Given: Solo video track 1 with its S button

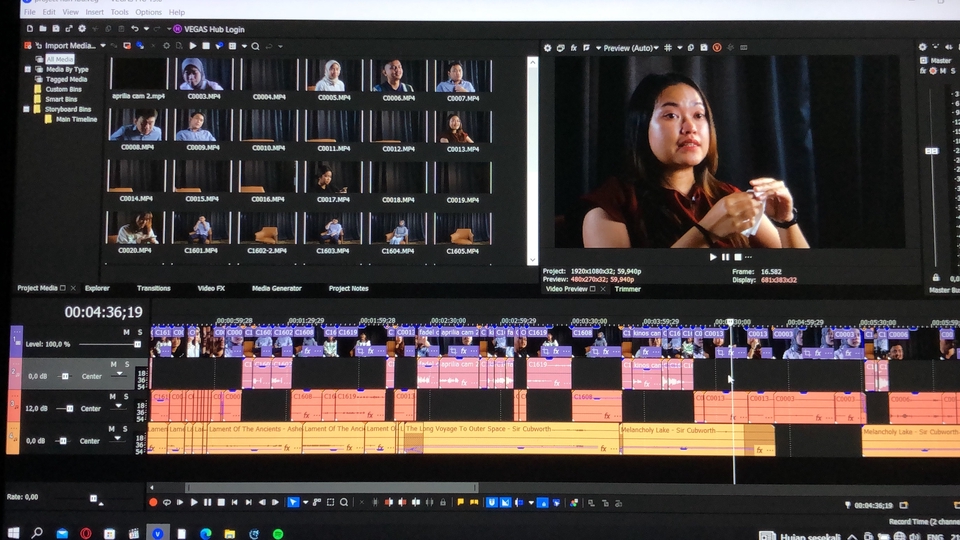Looking at the screenshot, I should [x=140, y=332].
